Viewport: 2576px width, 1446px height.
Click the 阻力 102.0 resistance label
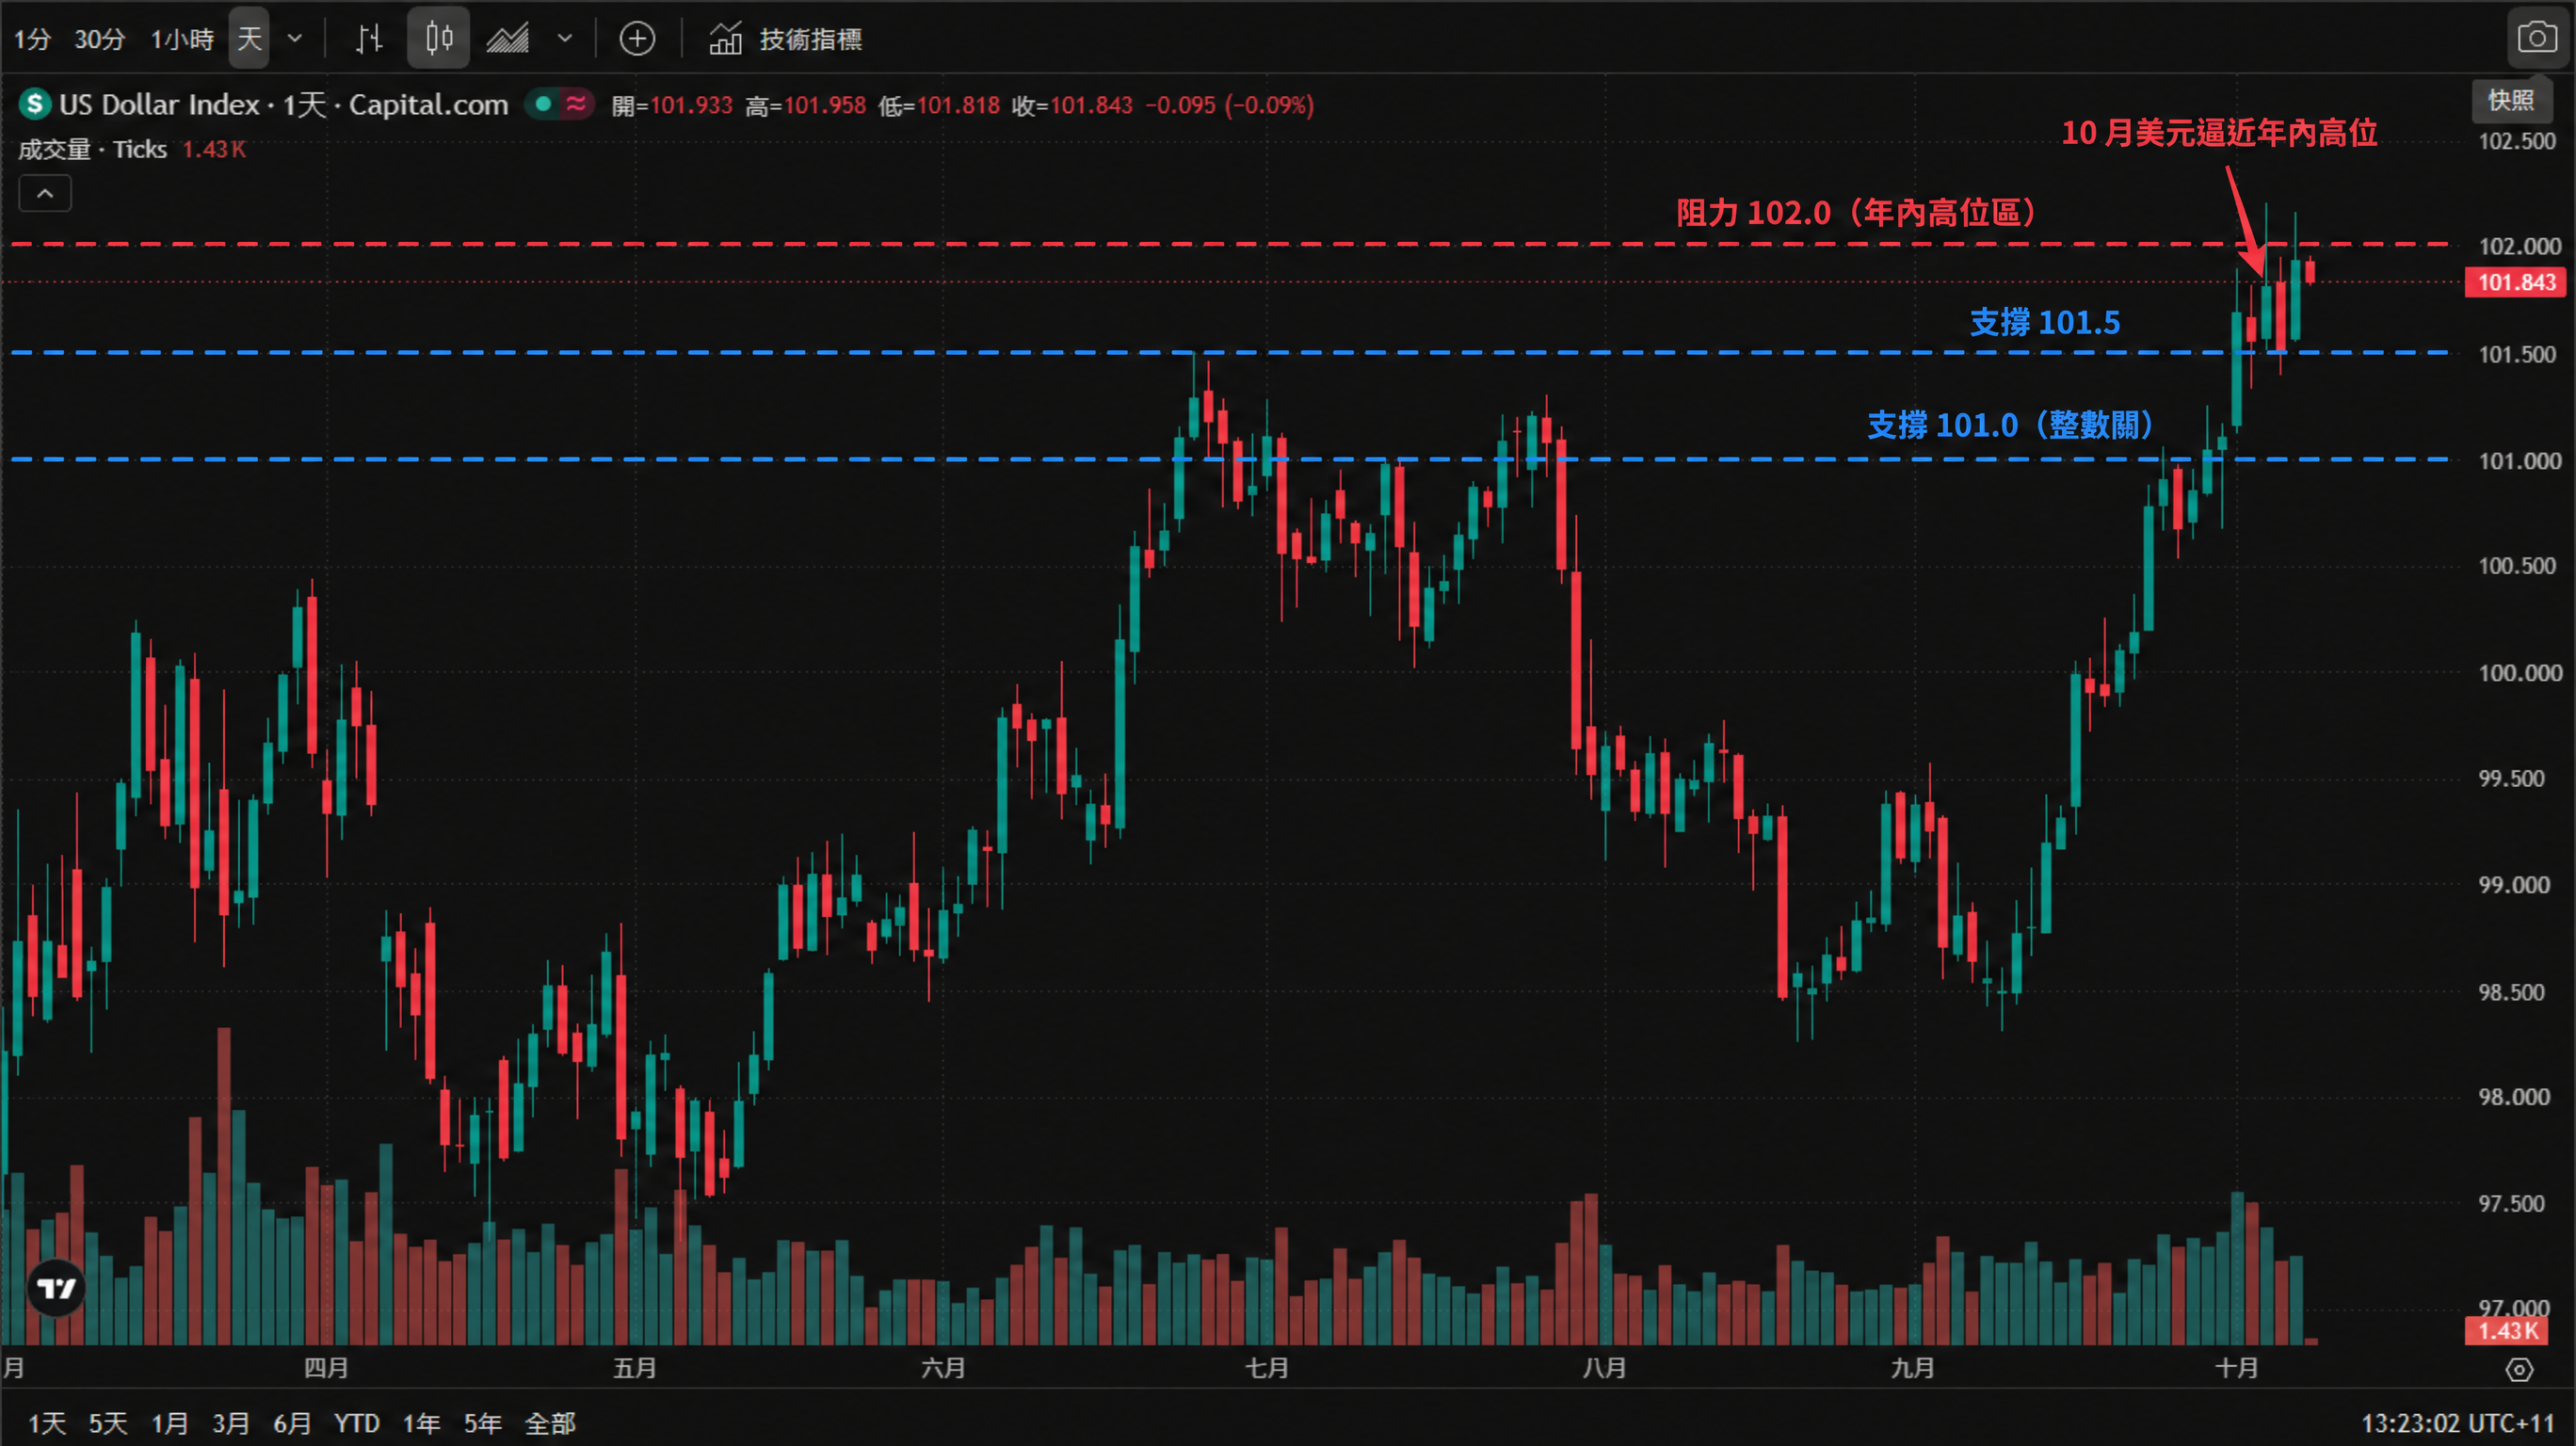point(1857,212)
